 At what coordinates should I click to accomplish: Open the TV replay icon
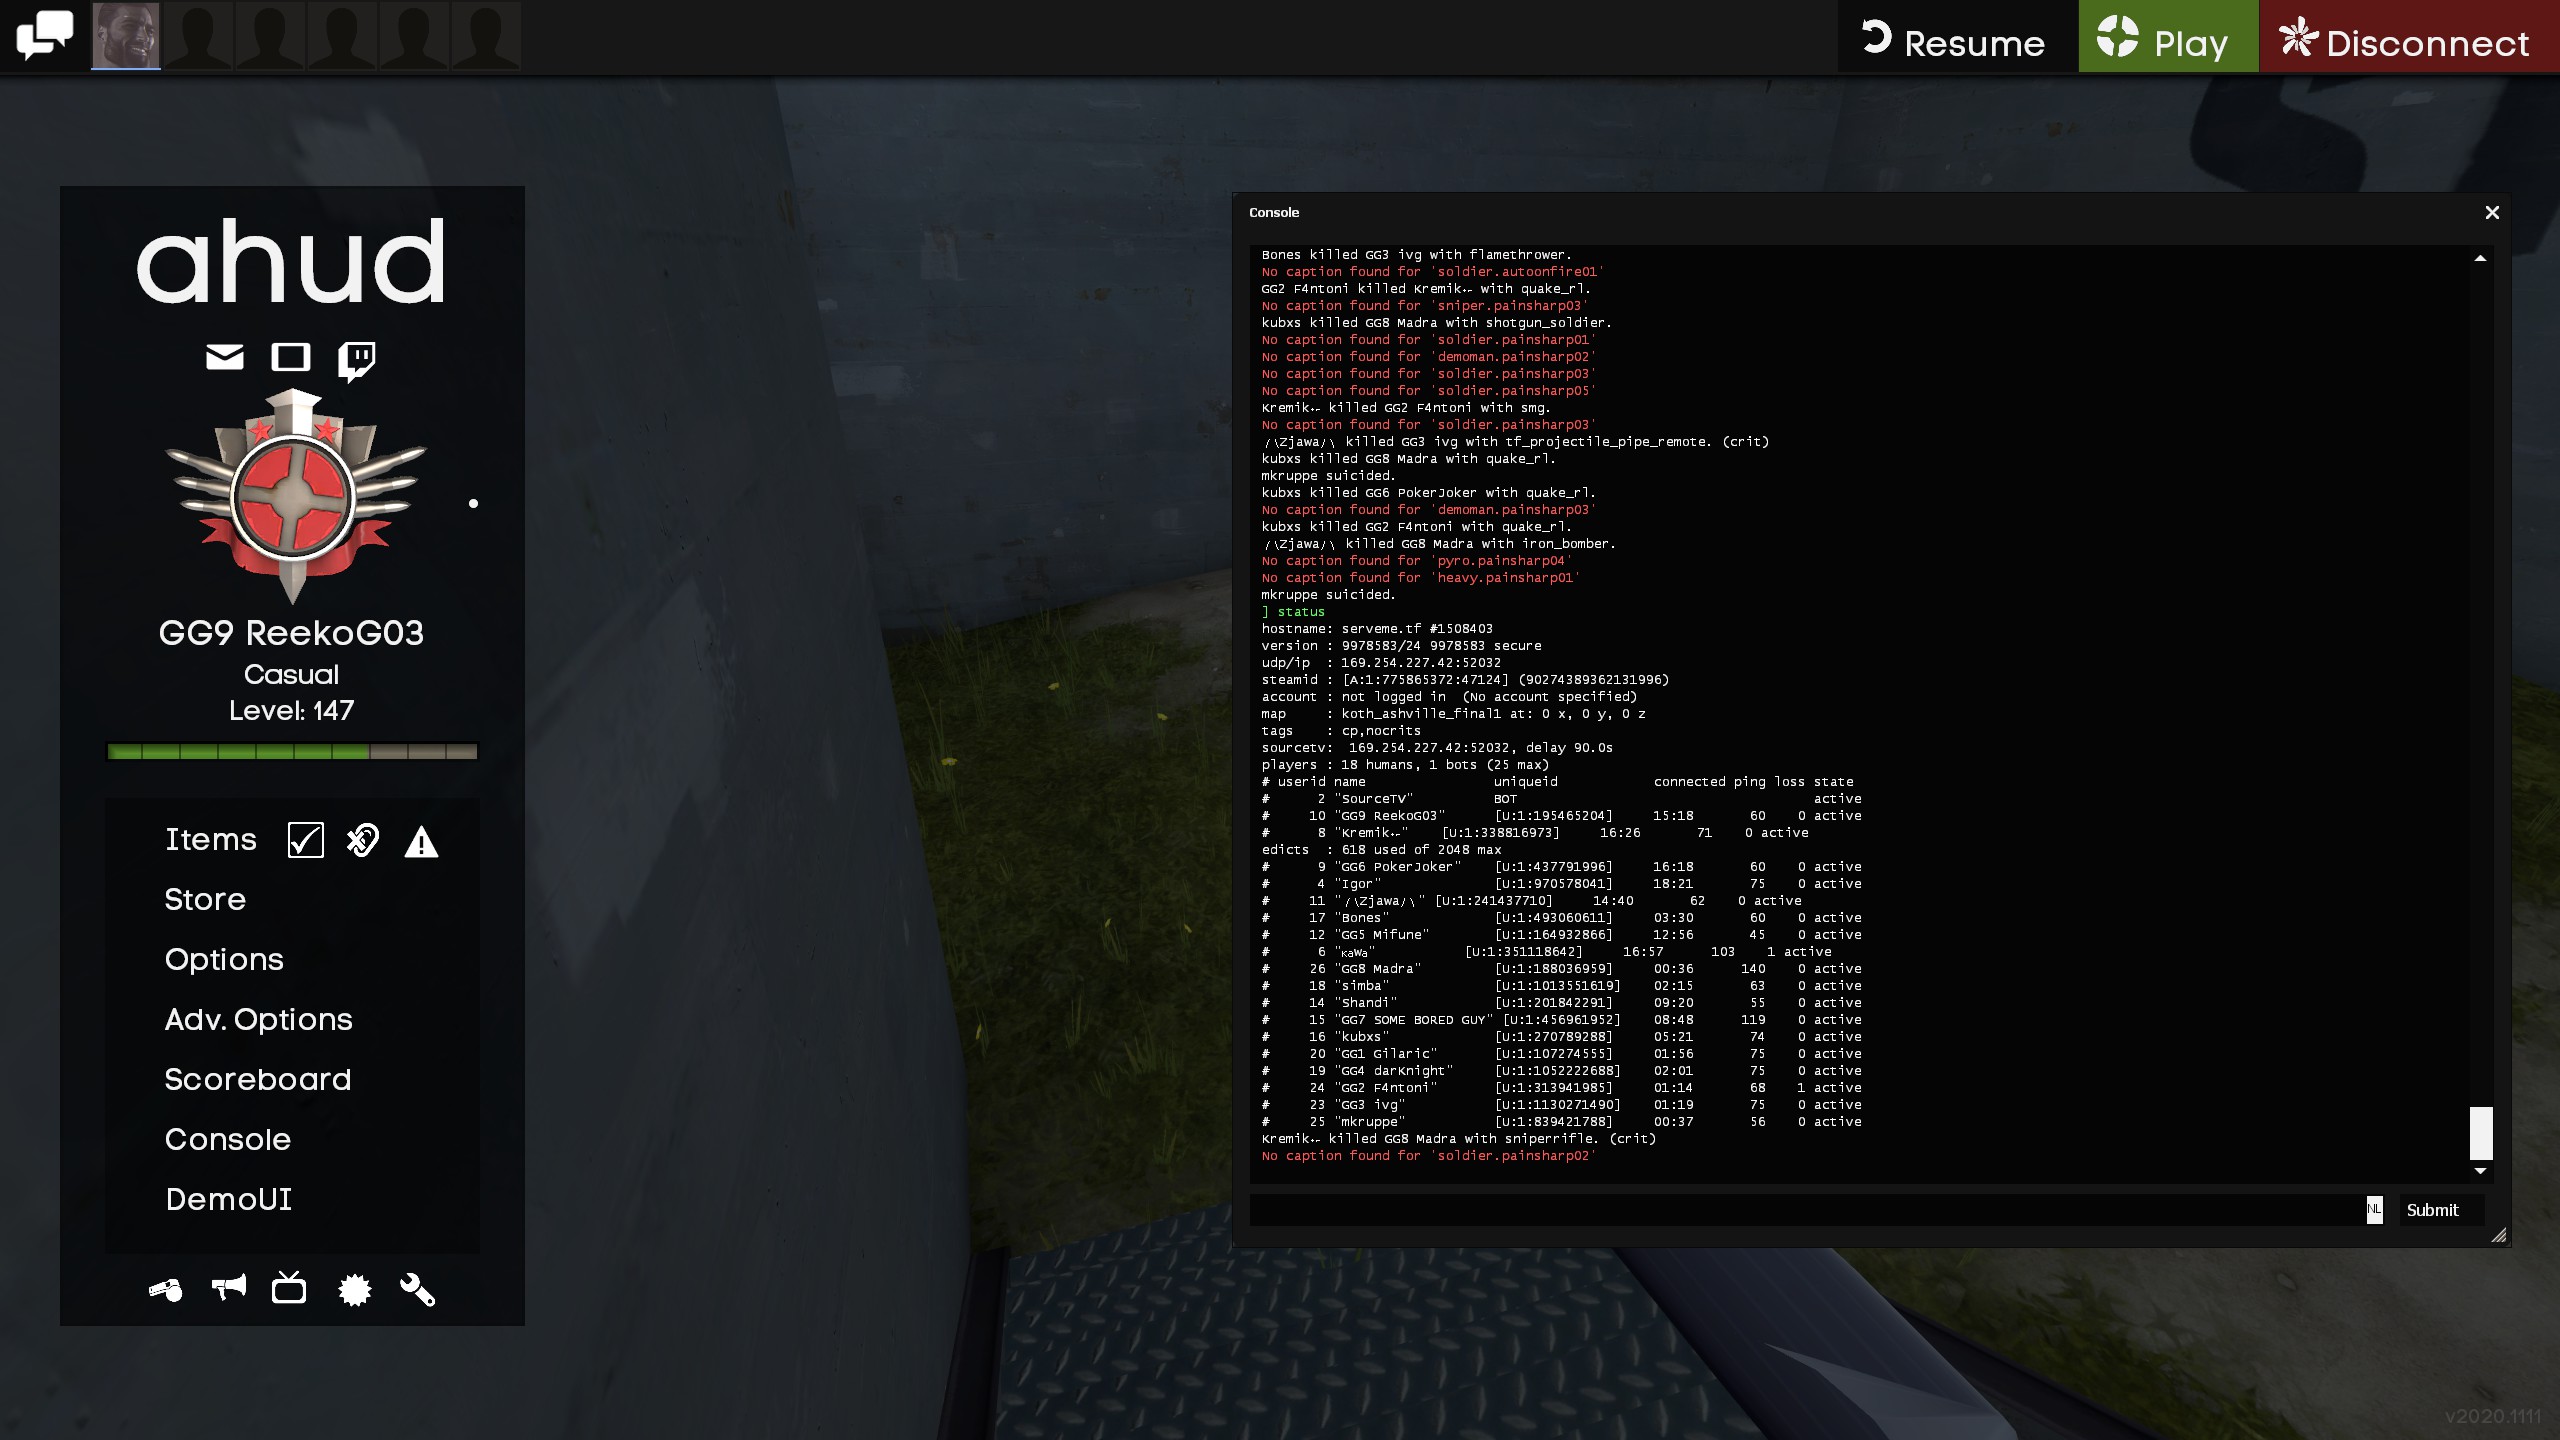coord(289,1288)
